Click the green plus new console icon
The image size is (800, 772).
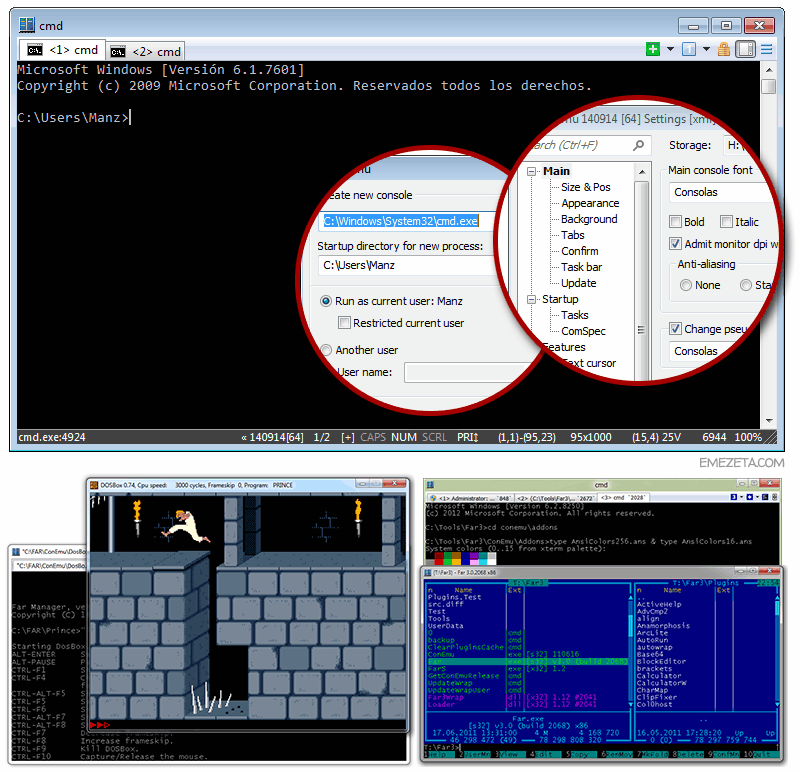653,49
